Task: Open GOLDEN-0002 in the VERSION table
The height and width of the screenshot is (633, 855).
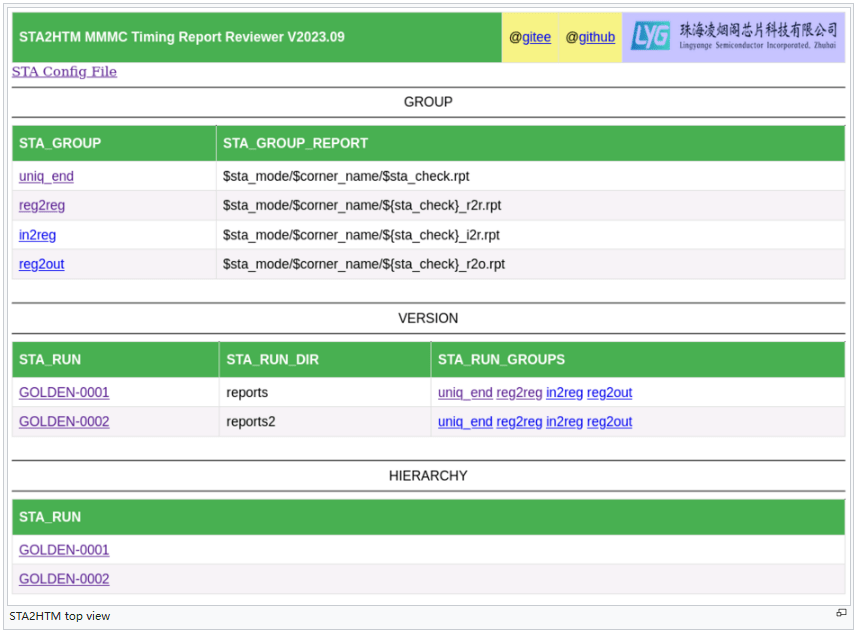Action: (x=64, y=422)
